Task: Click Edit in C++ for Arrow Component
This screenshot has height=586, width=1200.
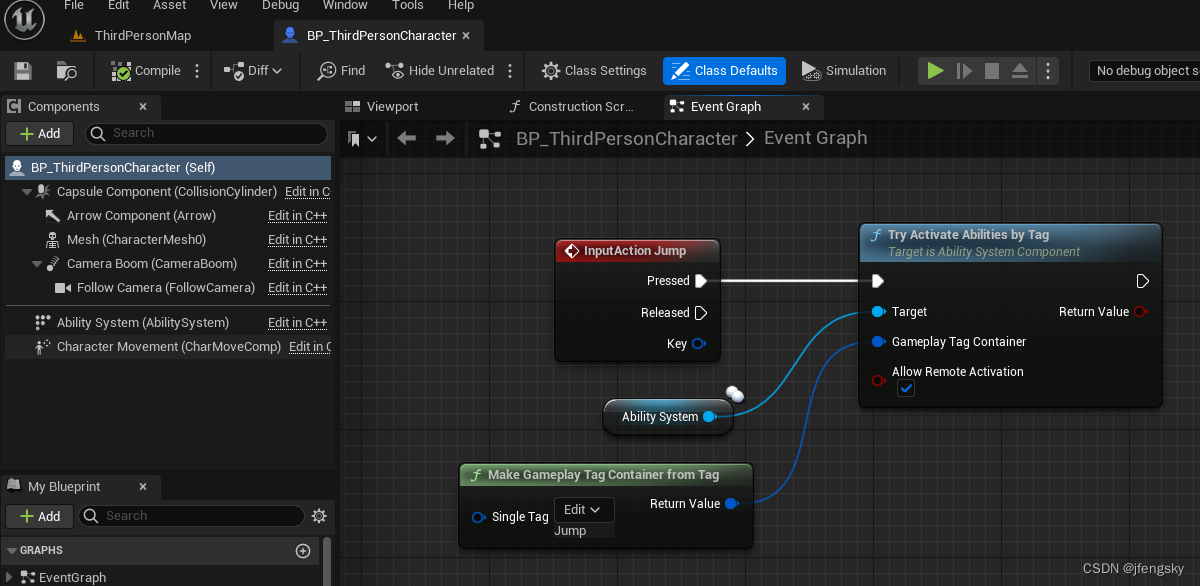Action: 298,215
